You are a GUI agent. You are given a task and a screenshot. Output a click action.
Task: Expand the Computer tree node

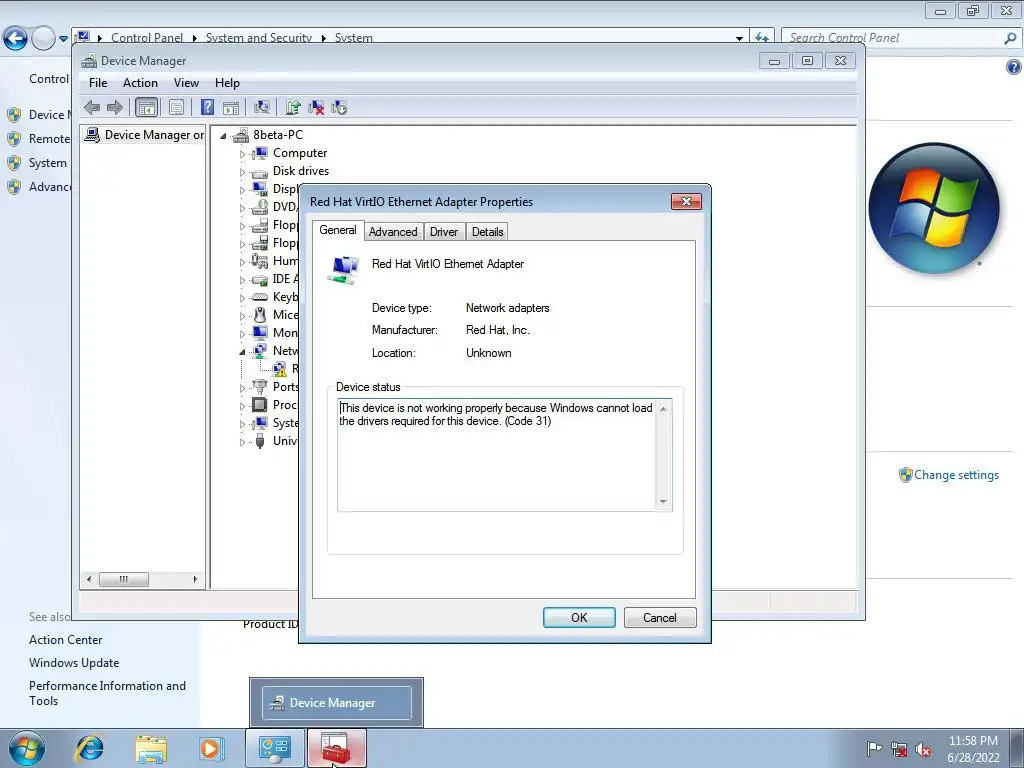[x=242, y=154]
